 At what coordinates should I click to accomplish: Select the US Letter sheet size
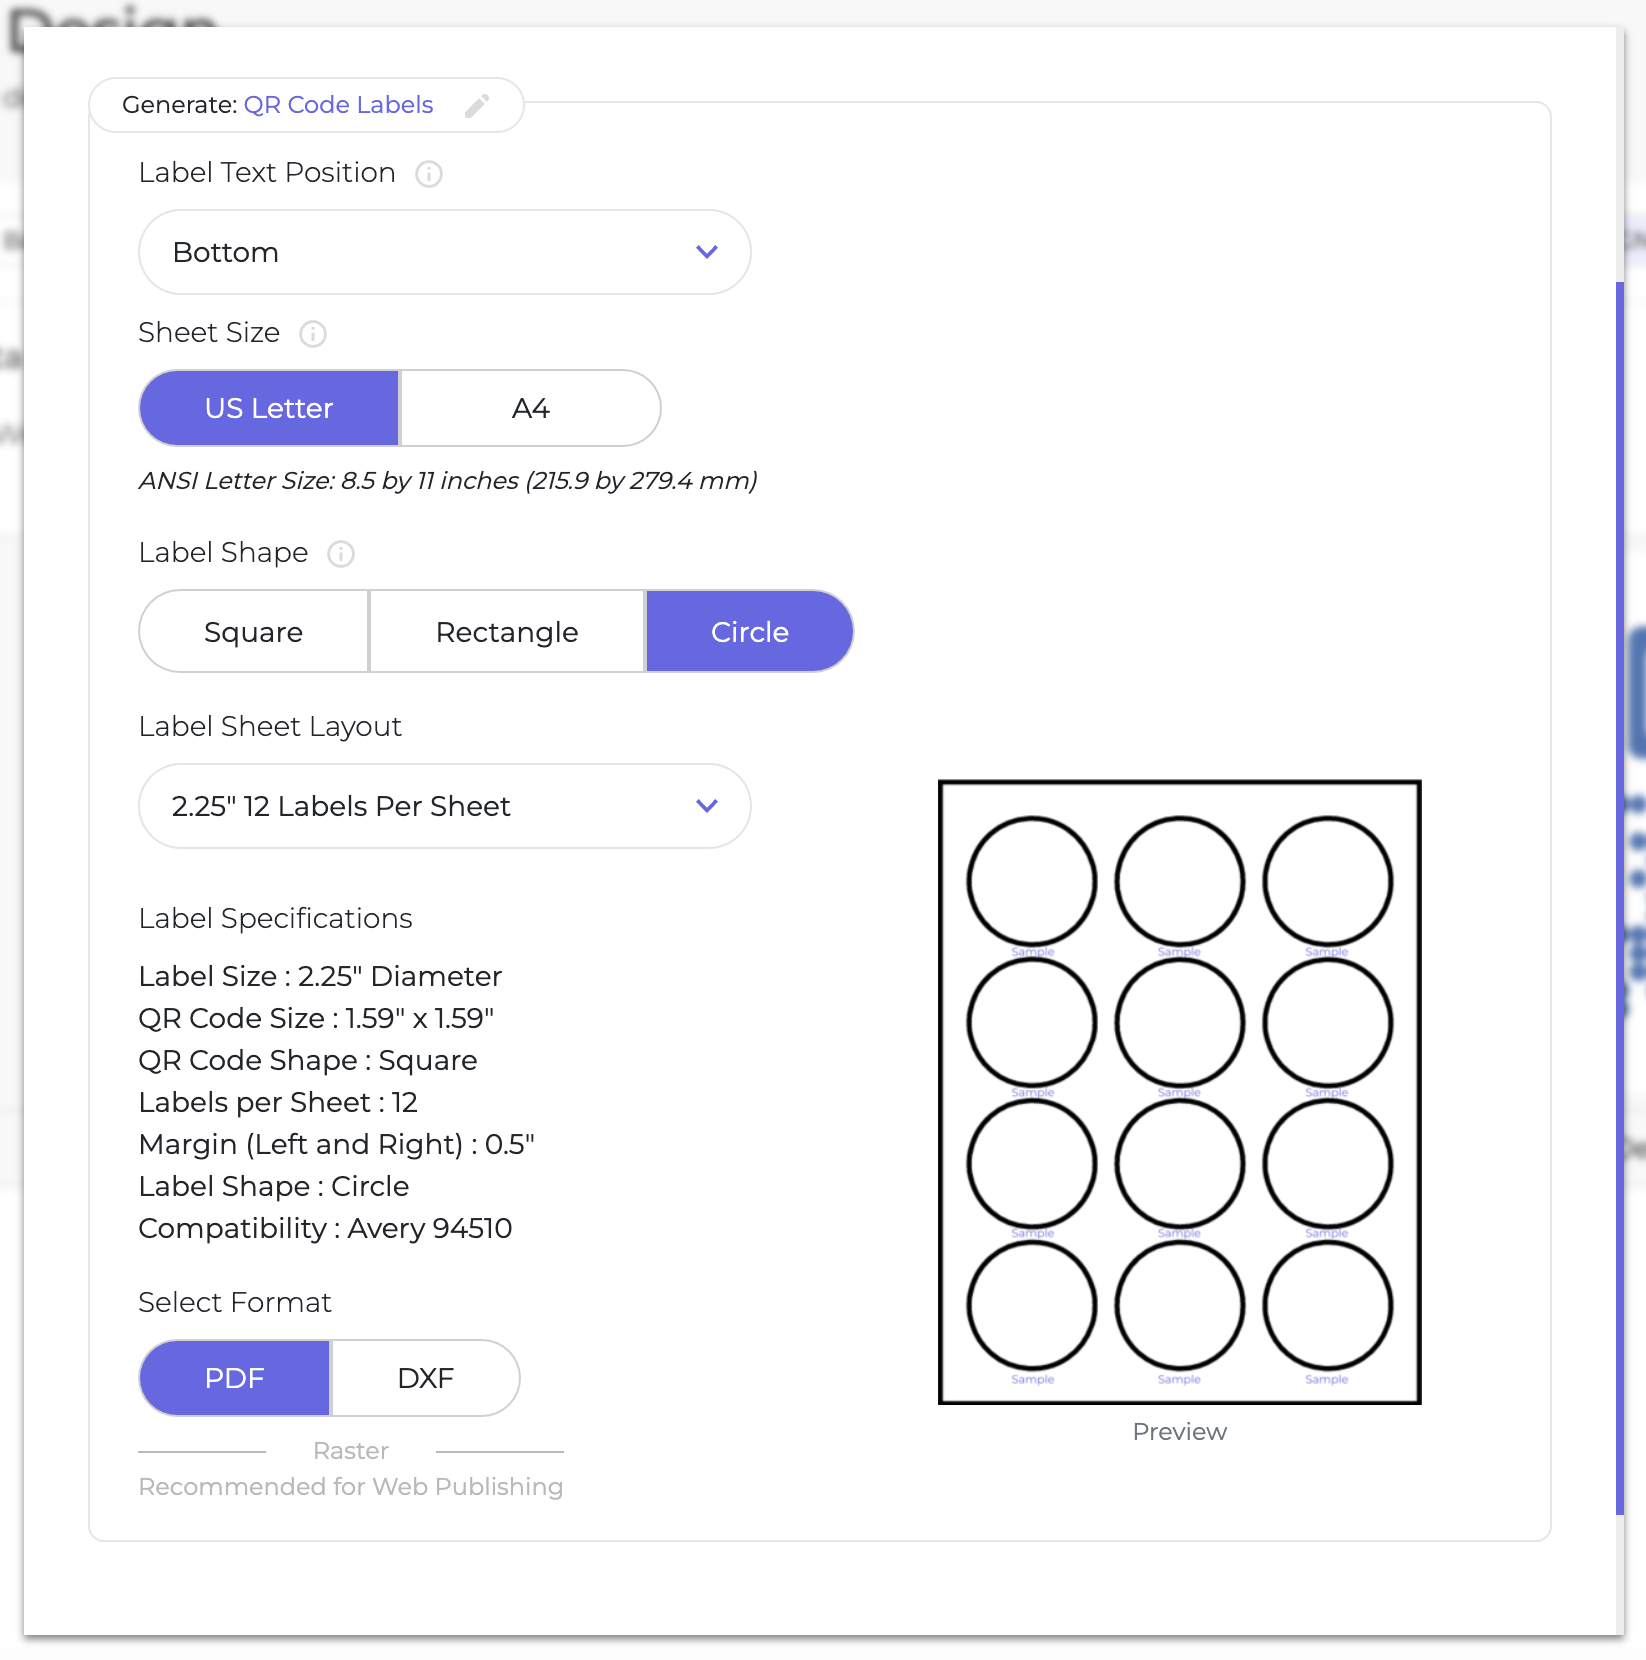(x=269, y=408)
